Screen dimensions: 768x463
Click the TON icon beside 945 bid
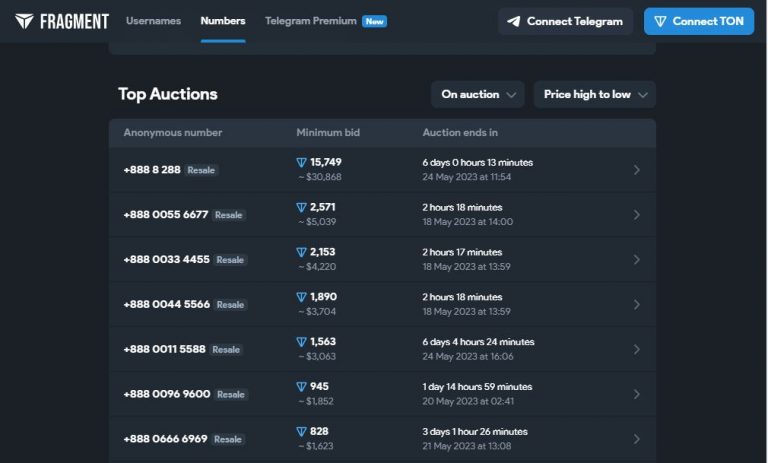click(x=301, y=387)
